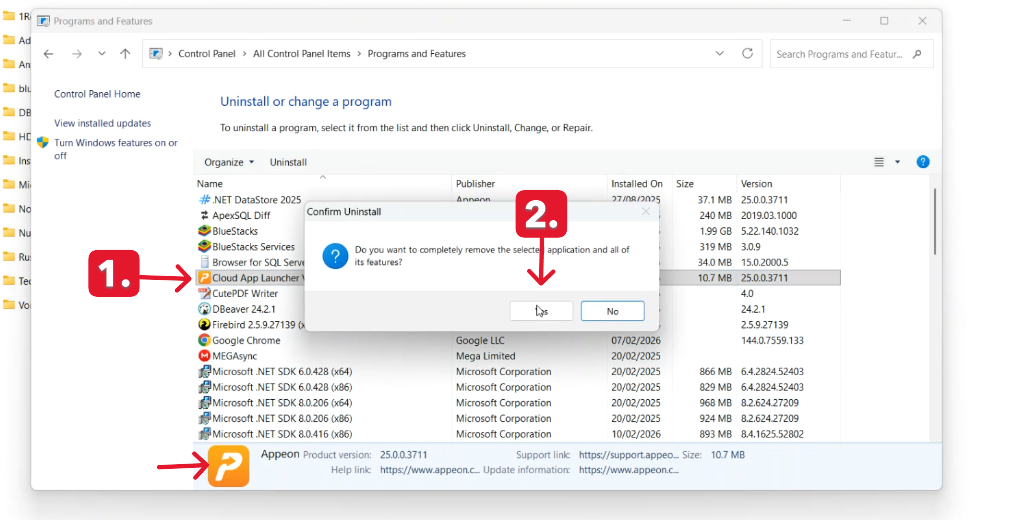The width and height of the screenshot is (1015, 520).
Task: Click Uninstall in the toolbar
Action: point(288,162)
